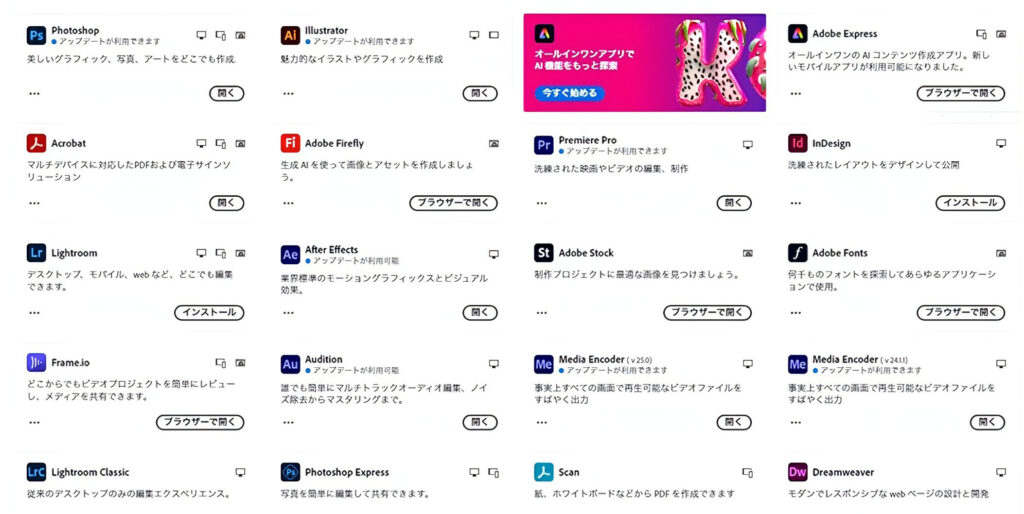Screen dimensions: 1024x514
Task: Install Lightroom via the インストール button
Action: click(210, 313)
